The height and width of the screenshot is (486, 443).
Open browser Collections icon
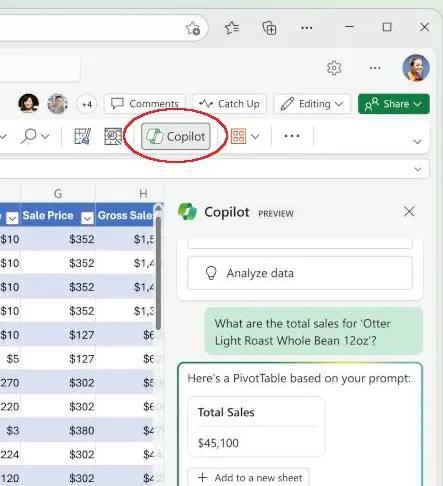(x=269, y=28)
